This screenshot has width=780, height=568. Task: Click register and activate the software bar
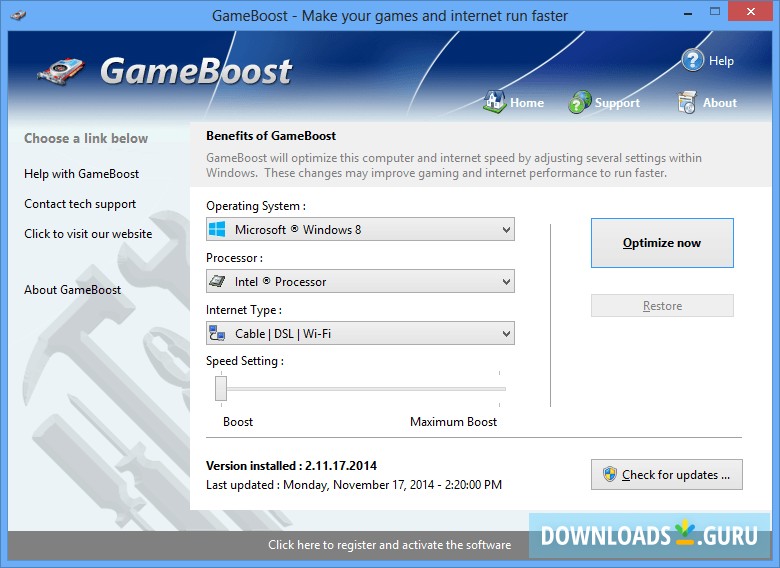[x=390, y=545]
